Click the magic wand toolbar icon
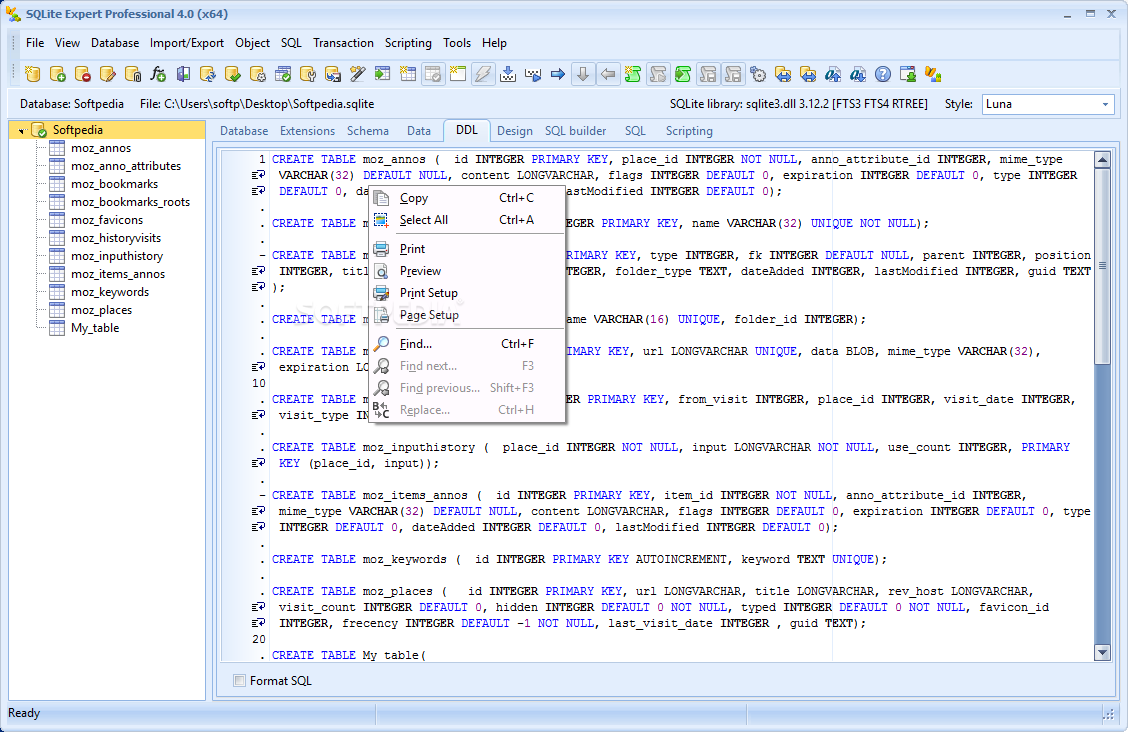This screenshot has width=1128, height=732. (x=358, y=74)
